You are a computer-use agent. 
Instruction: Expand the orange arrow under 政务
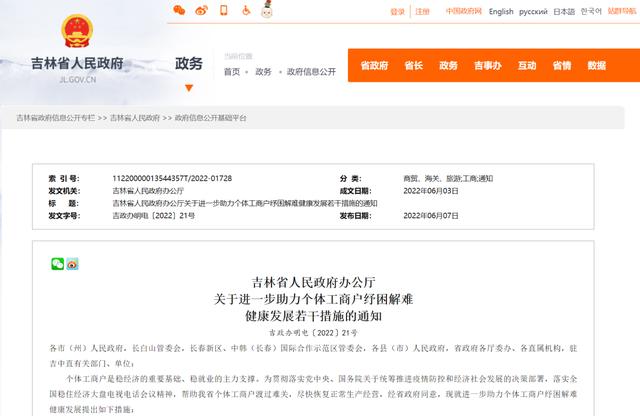pos(189,88)
